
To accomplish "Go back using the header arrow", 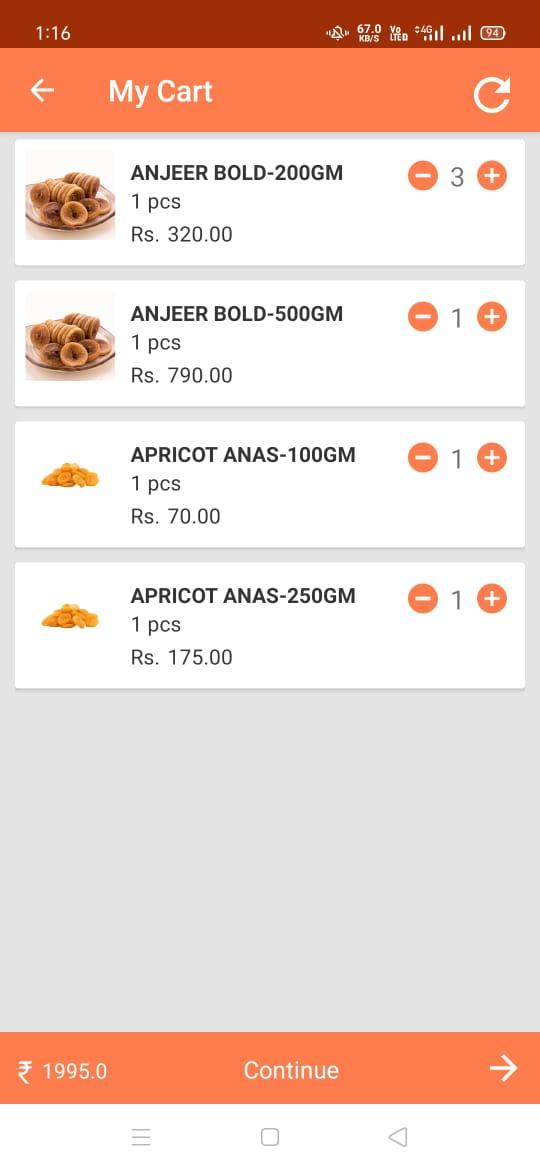I will (x=43, y=90).
